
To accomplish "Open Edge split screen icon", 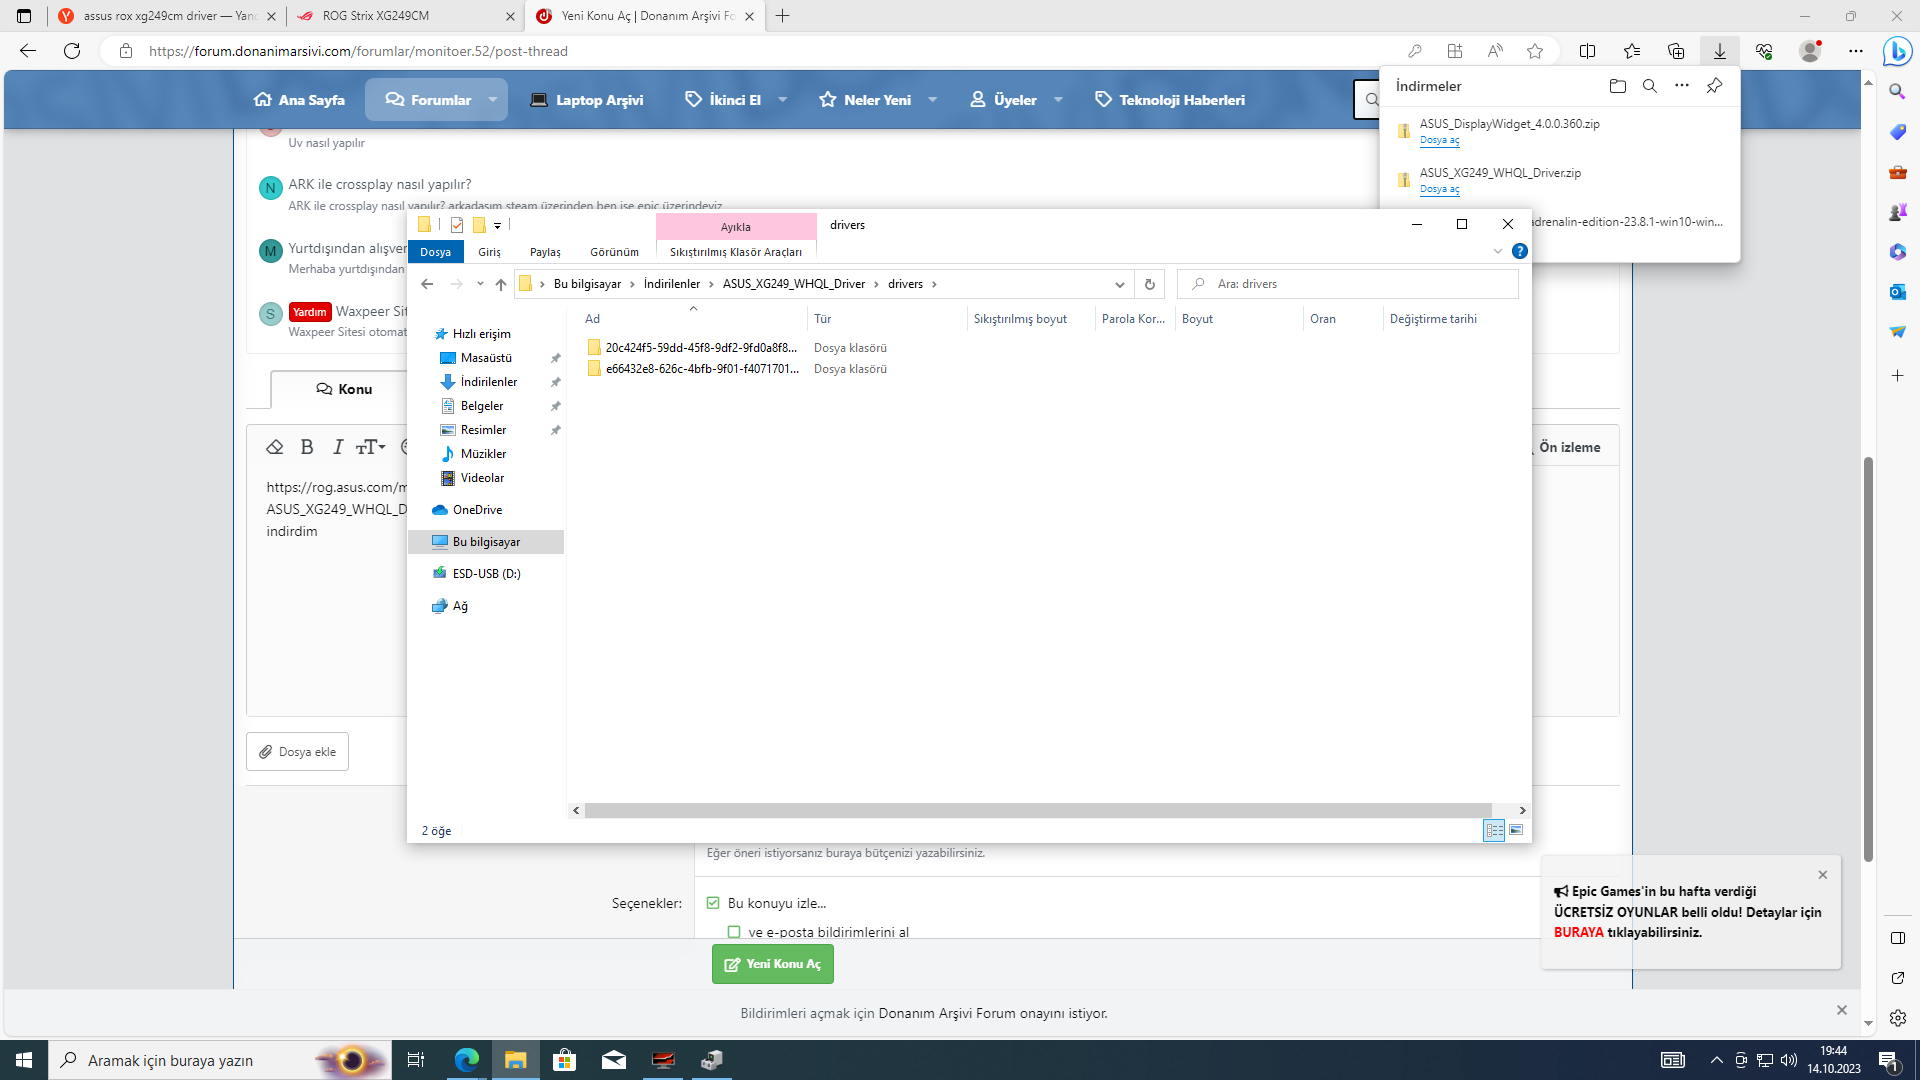I will tap(1587, 51).
